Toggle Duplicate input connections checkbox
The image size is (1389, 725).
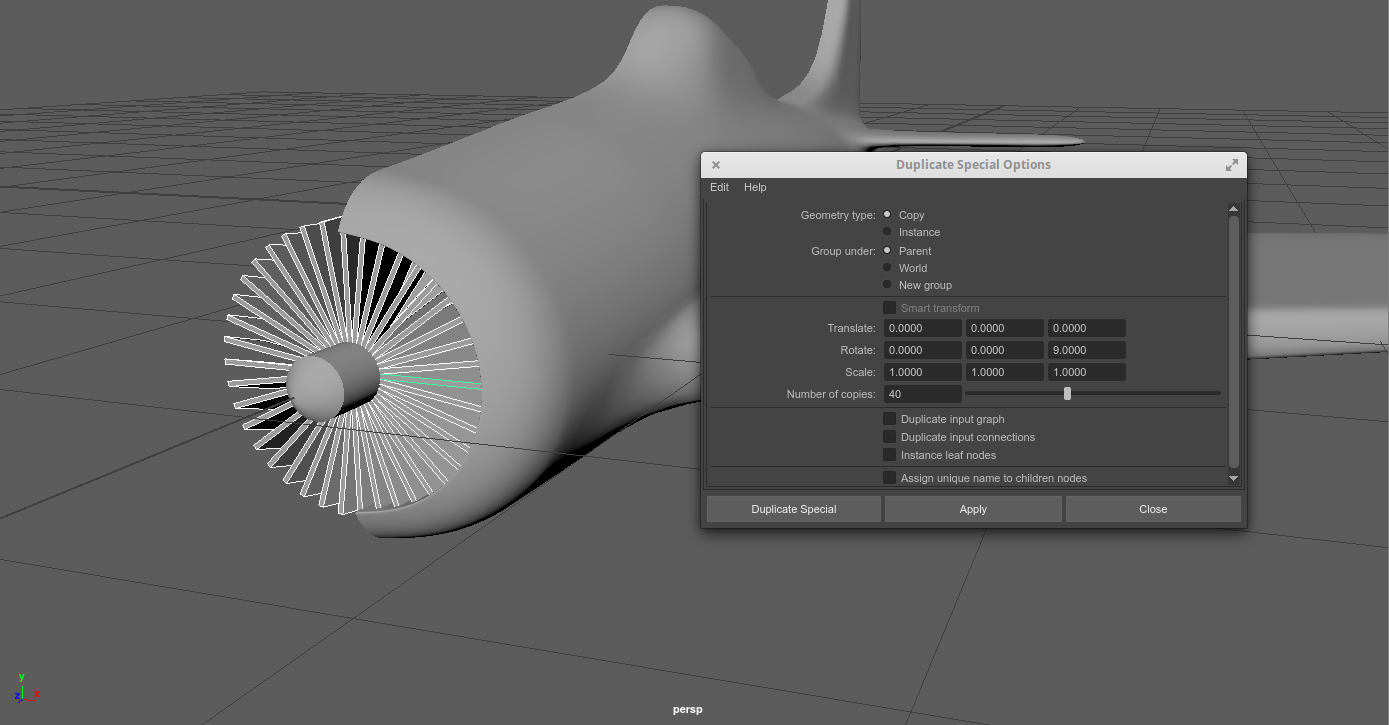(x=890, y=437)
